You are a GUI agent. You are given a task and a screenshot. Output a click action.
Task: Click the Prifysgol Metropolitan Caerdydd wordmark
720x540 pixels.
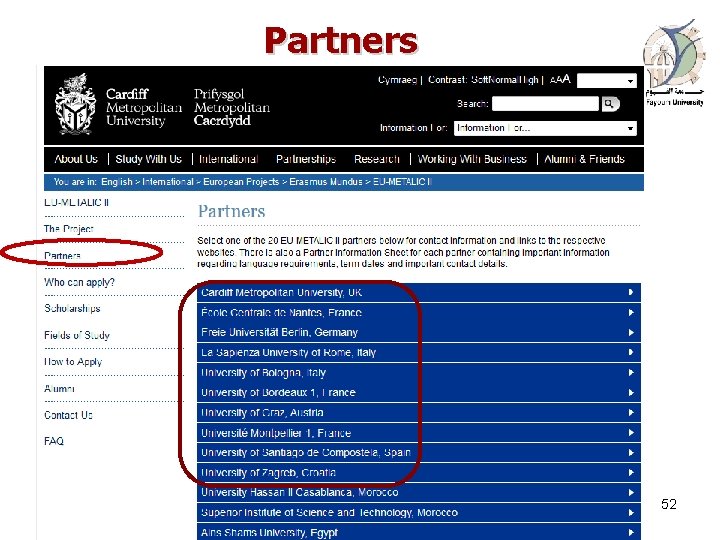[x=231, y=107]
